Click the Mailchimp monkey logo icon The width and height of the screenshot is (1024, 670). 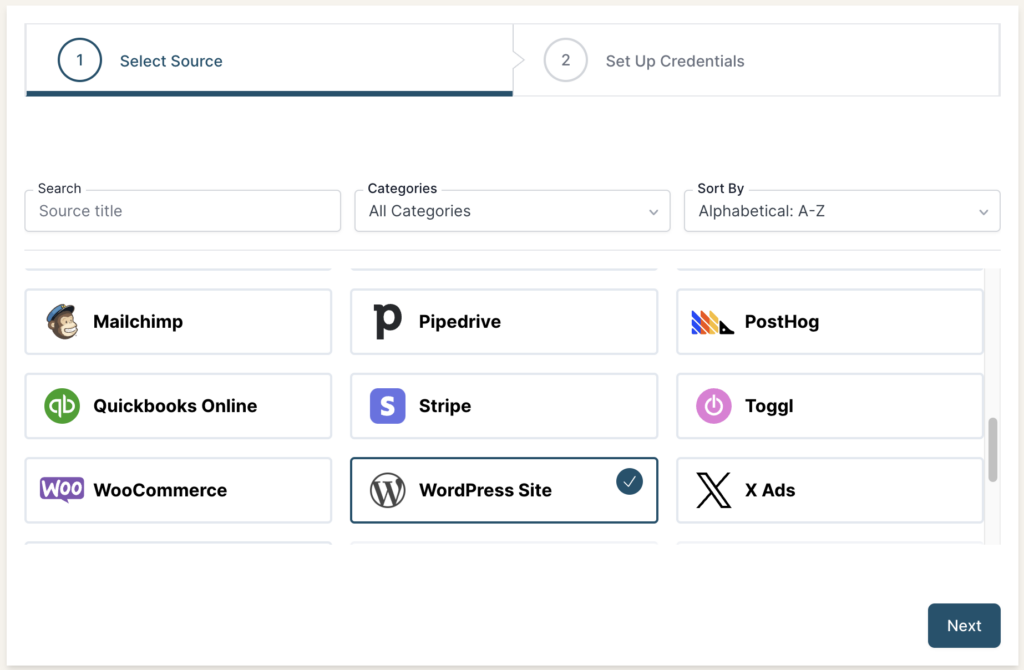(62, 322)
